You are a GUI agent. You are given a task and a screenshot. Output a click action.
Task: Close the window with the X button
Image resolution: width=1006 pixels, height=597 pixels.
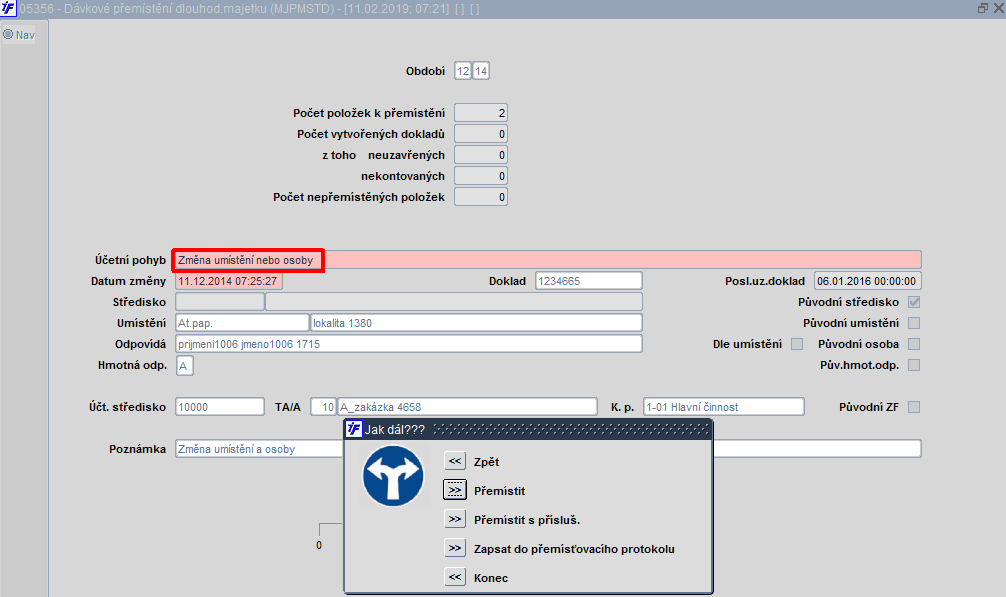tap(998, 8)
